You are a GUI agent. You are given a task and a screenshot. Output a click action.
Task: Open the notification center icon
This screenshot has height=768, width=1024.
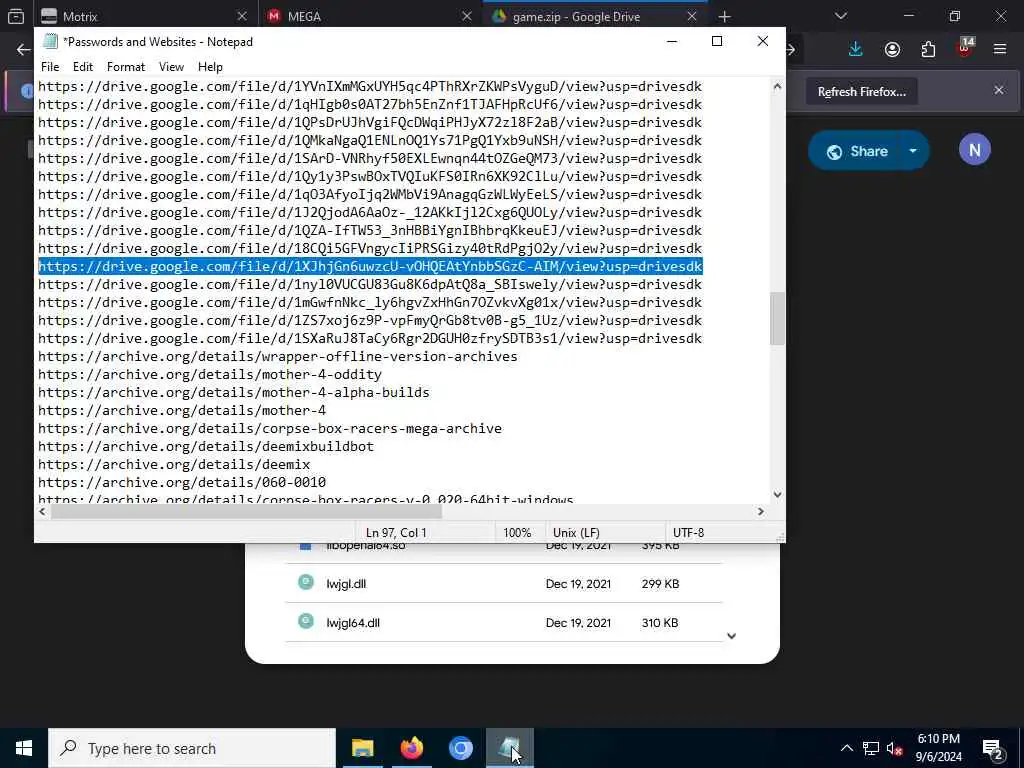click(992, 748)
